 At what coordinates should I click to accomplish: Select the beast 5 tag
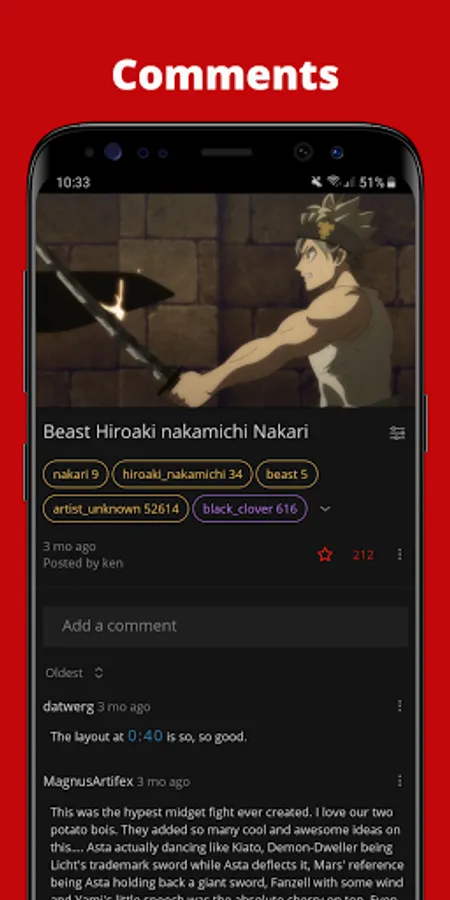click(287, 474)
